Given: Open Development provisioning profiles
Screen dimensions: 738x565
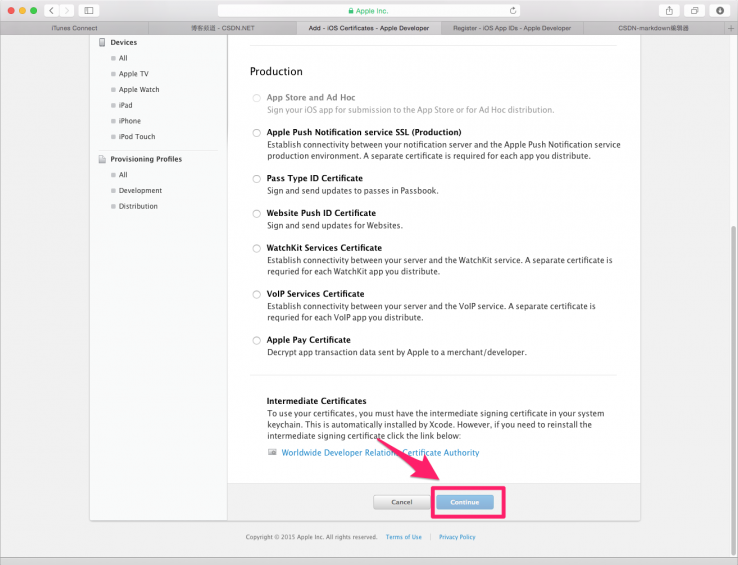Looking at the screenshot, I should coord(140,191).
